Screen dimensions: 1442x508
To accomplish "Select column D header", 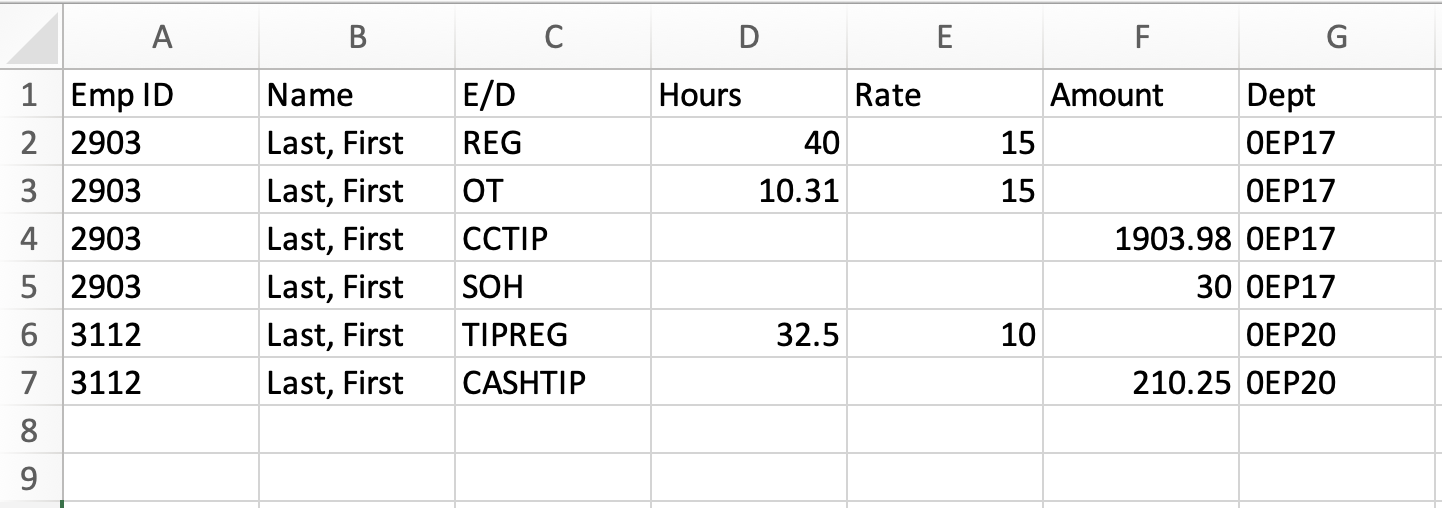I will [x=749, y=38].
